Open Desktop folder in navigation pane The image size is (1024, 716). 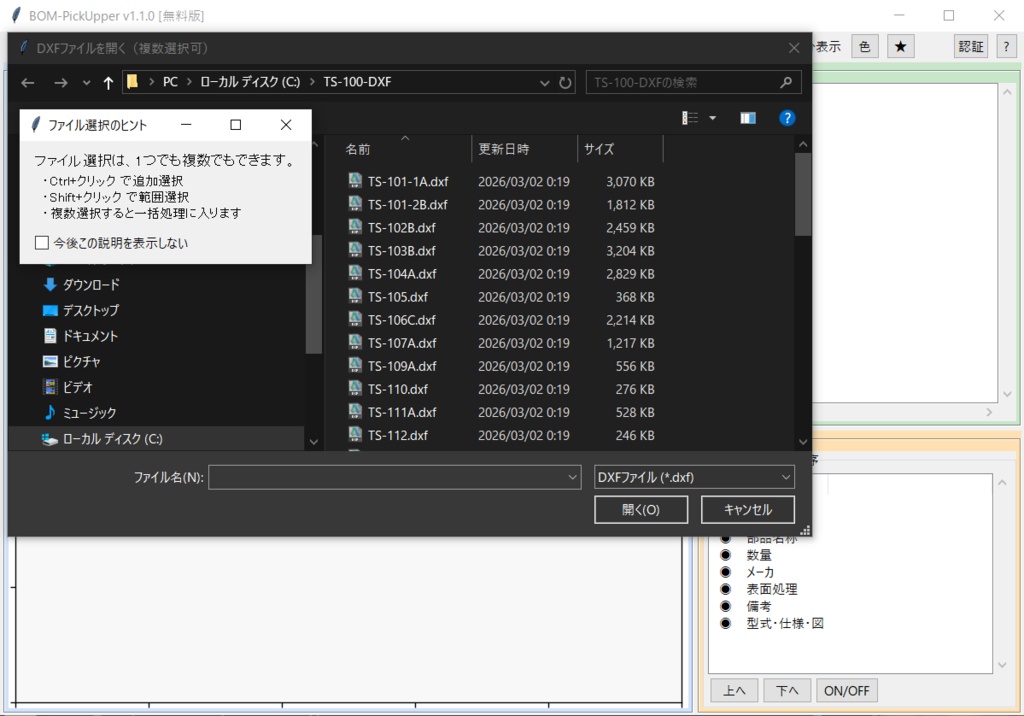81,310
